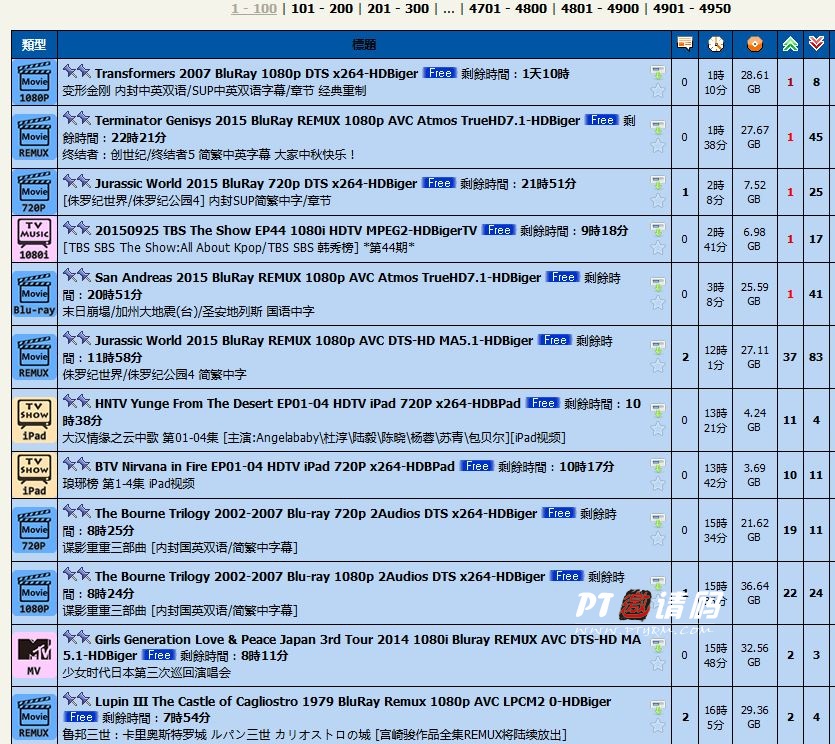Image resolution: width=835 pixels, height=744 pixels.
Task: Sort by time-alive clock header icon
Action: tap(715, 44)
